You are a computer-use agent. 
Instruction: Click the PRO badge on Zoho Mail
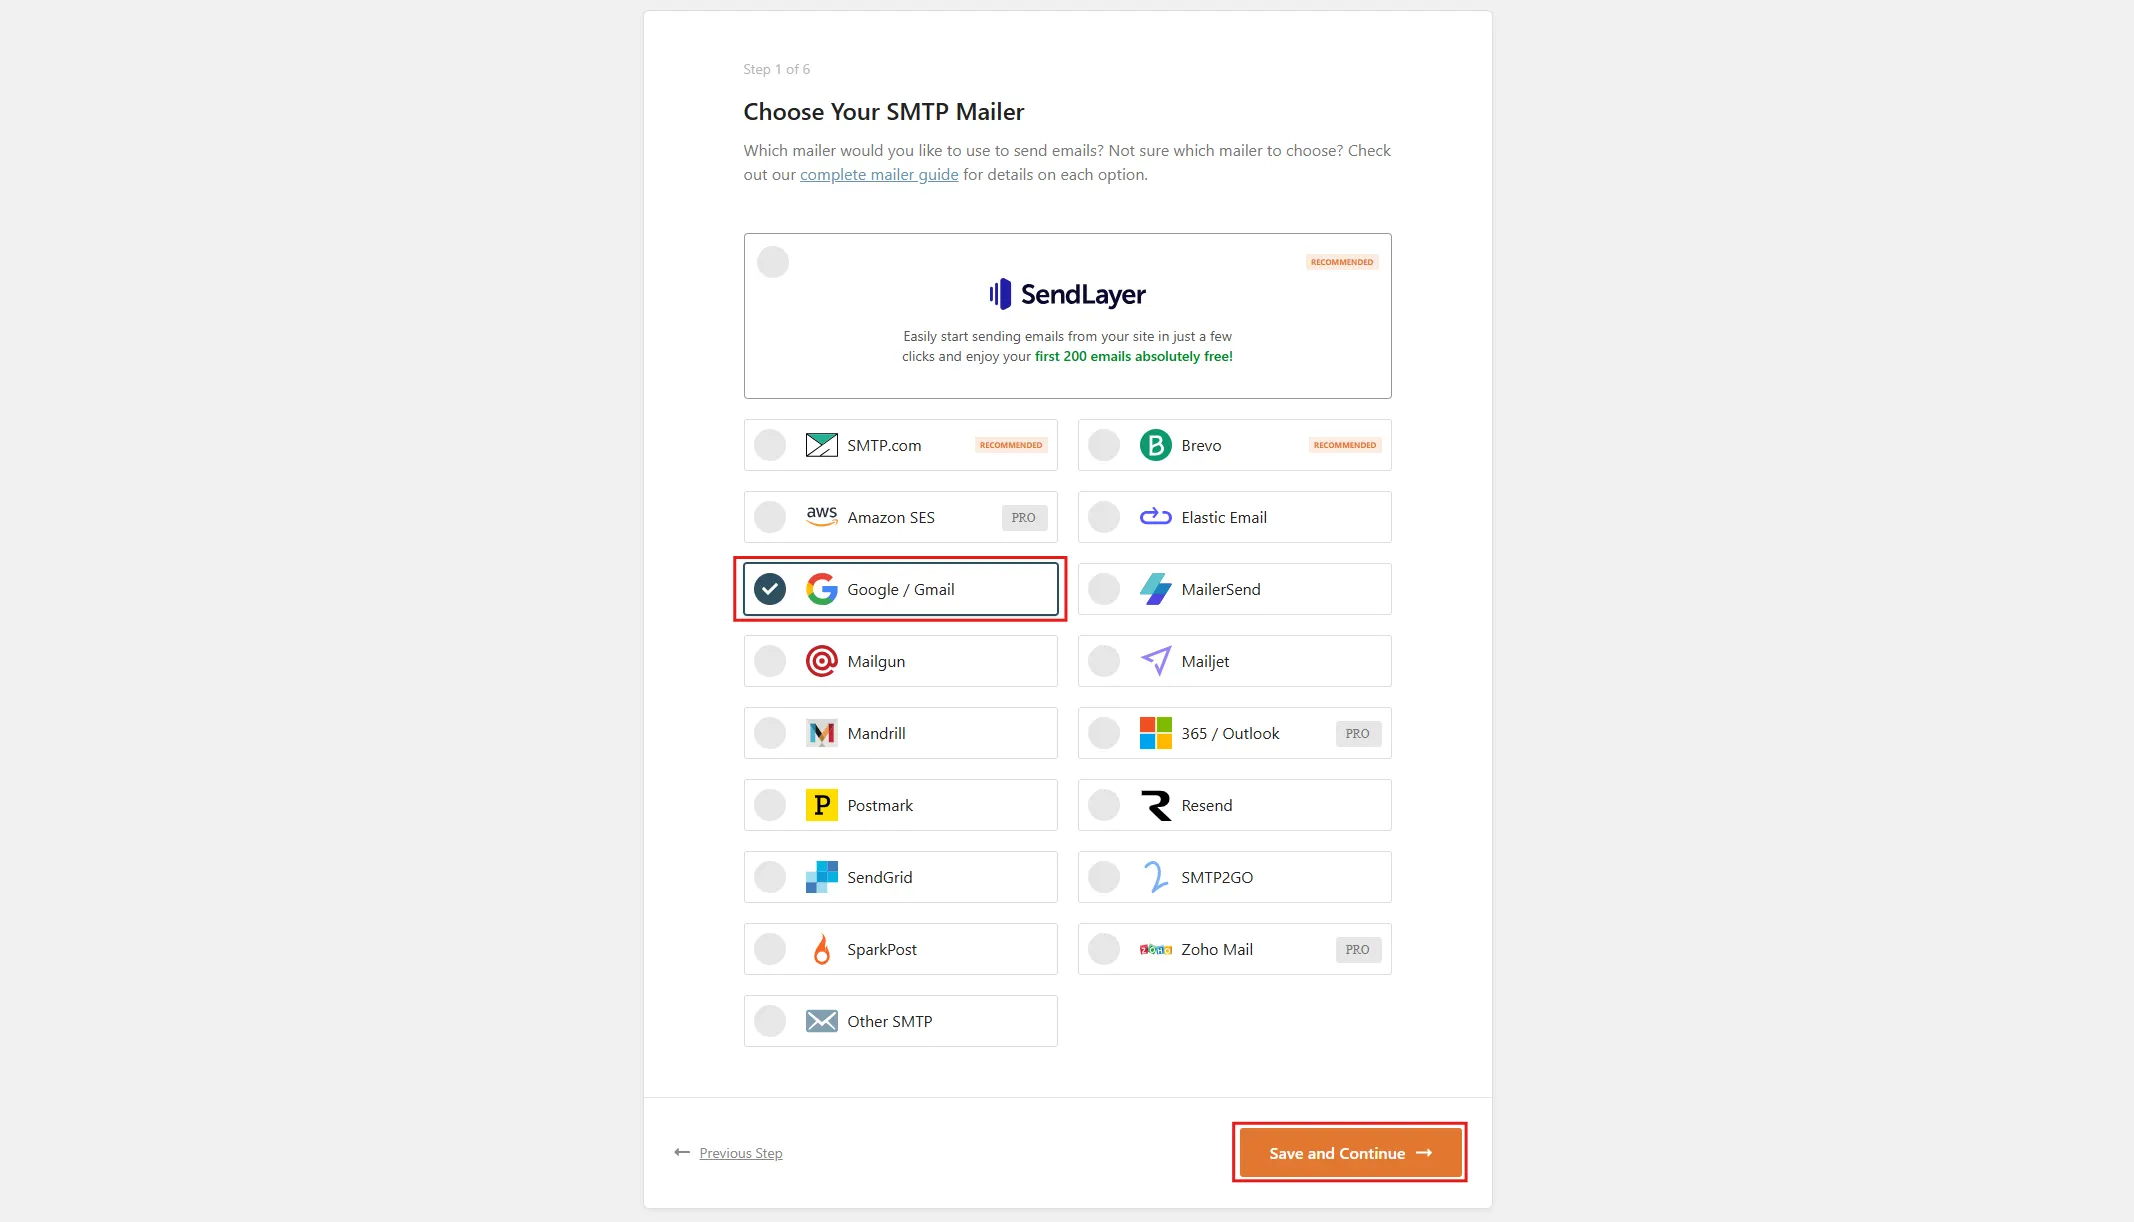click(1358, 949)
